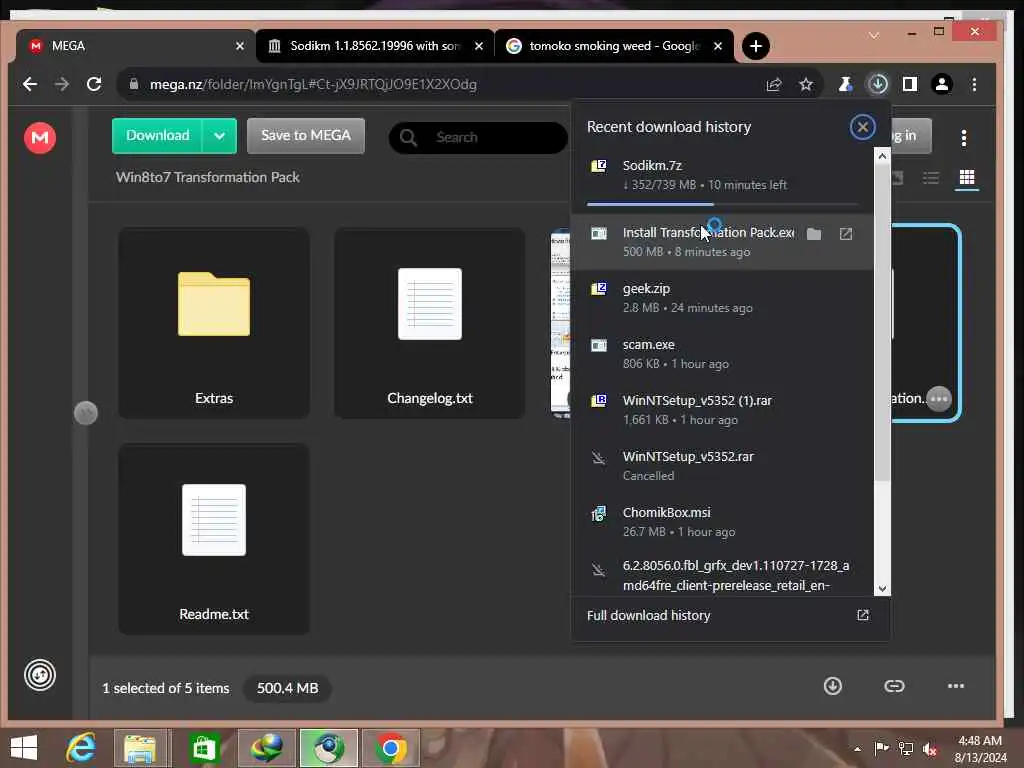Image resolution: width=1024 pixels, height=768 pixels.
Task: Click the bottom bar get link icon
Action: click(894, 686)
